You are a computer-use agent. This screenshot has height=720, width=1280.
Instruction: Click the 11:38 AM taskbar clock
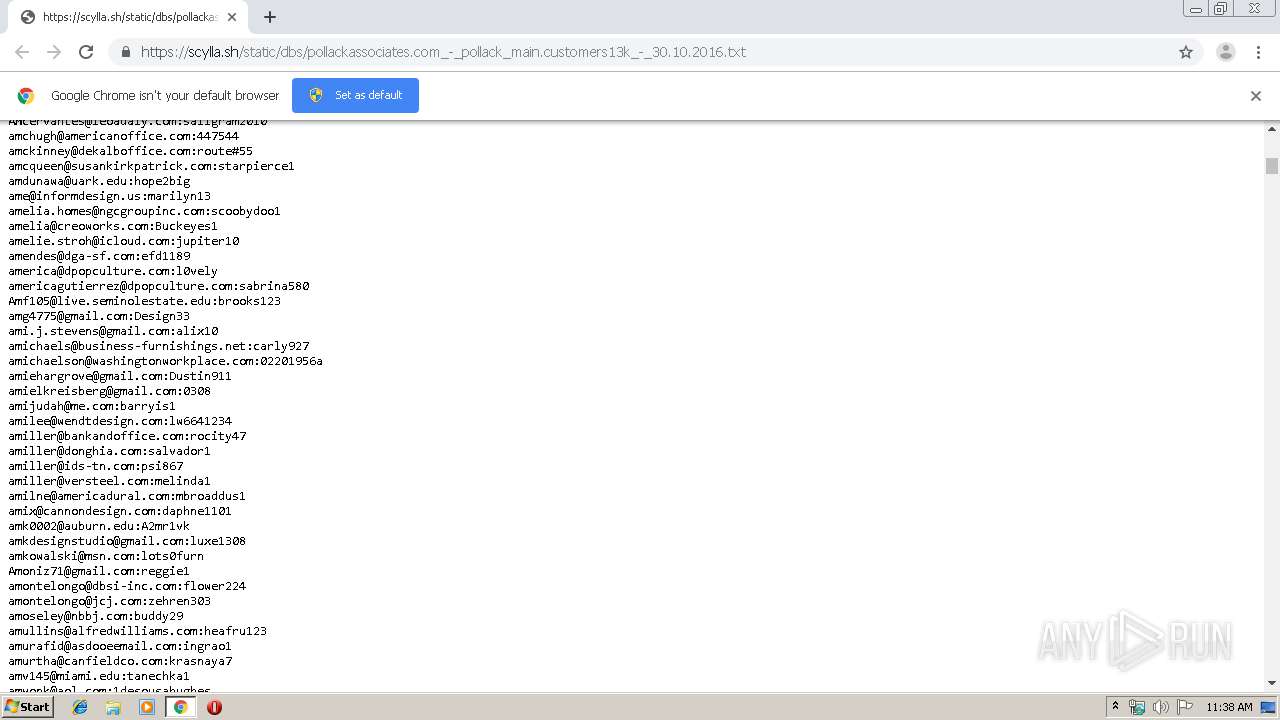pyautogui.click(x=1229, y=707)
